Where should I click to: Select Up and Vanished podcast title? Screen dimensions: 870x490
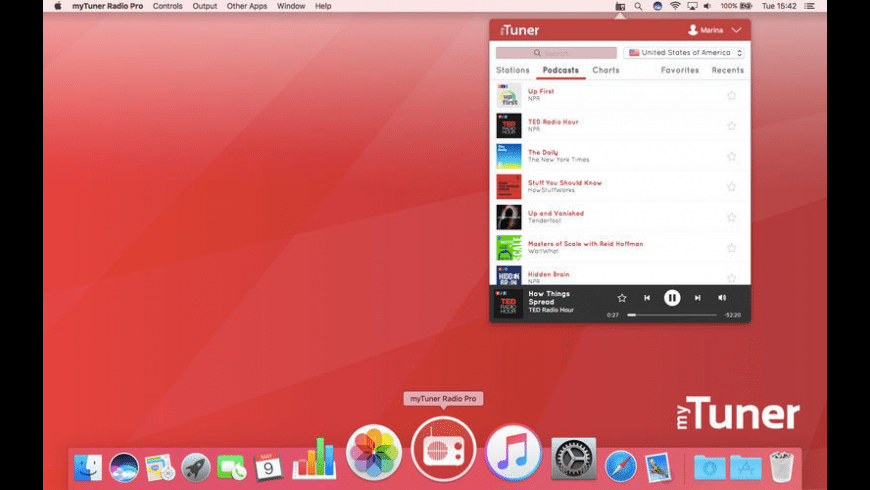(x=555, y=213)
